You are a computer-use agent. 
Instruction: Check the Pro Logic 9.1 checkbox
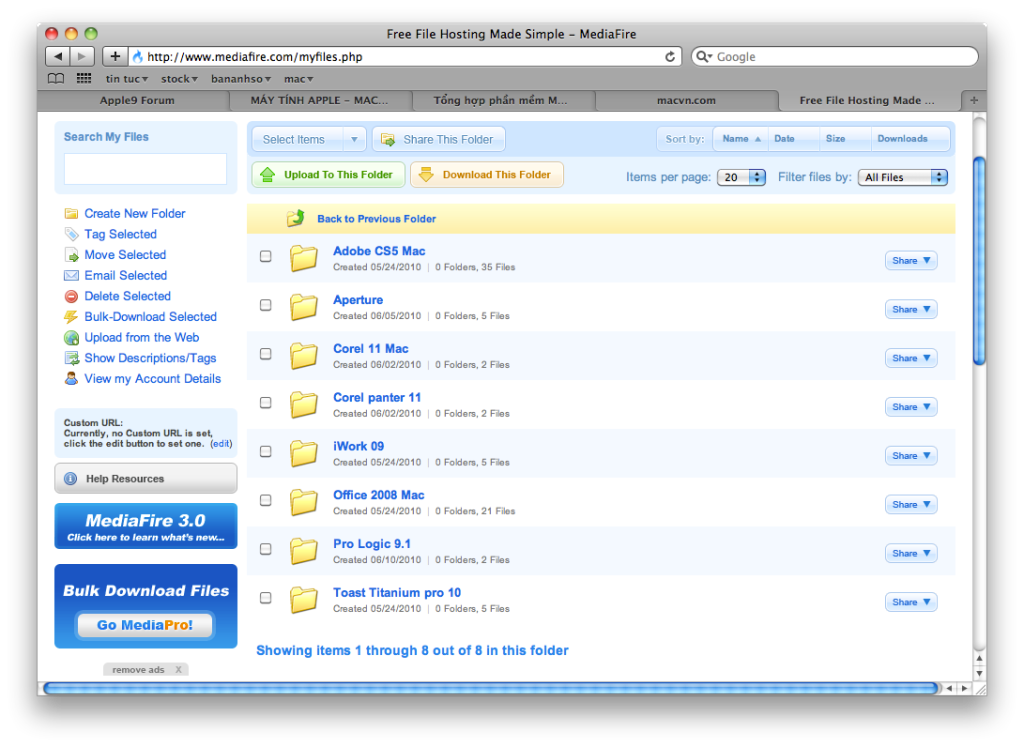click(266, 549)
